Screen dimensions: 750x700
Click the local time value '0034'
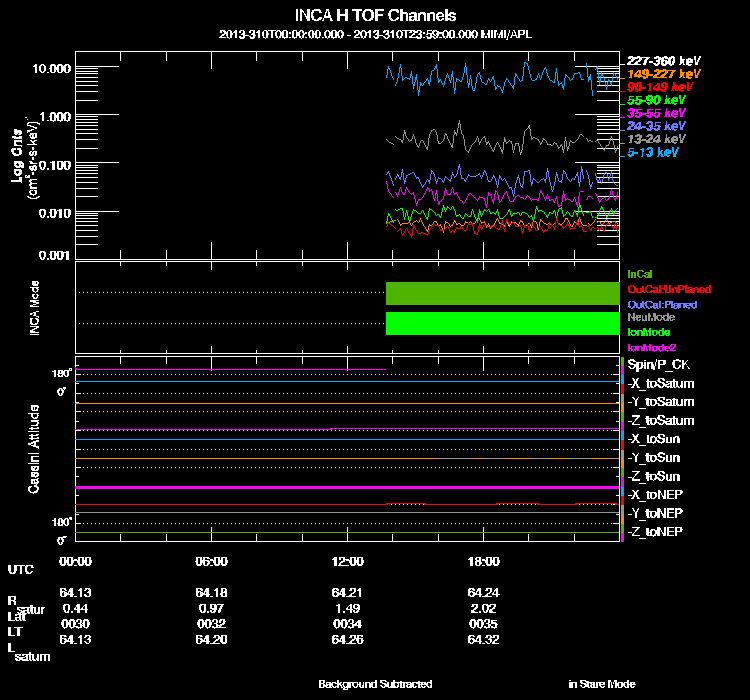click(348, 624)
